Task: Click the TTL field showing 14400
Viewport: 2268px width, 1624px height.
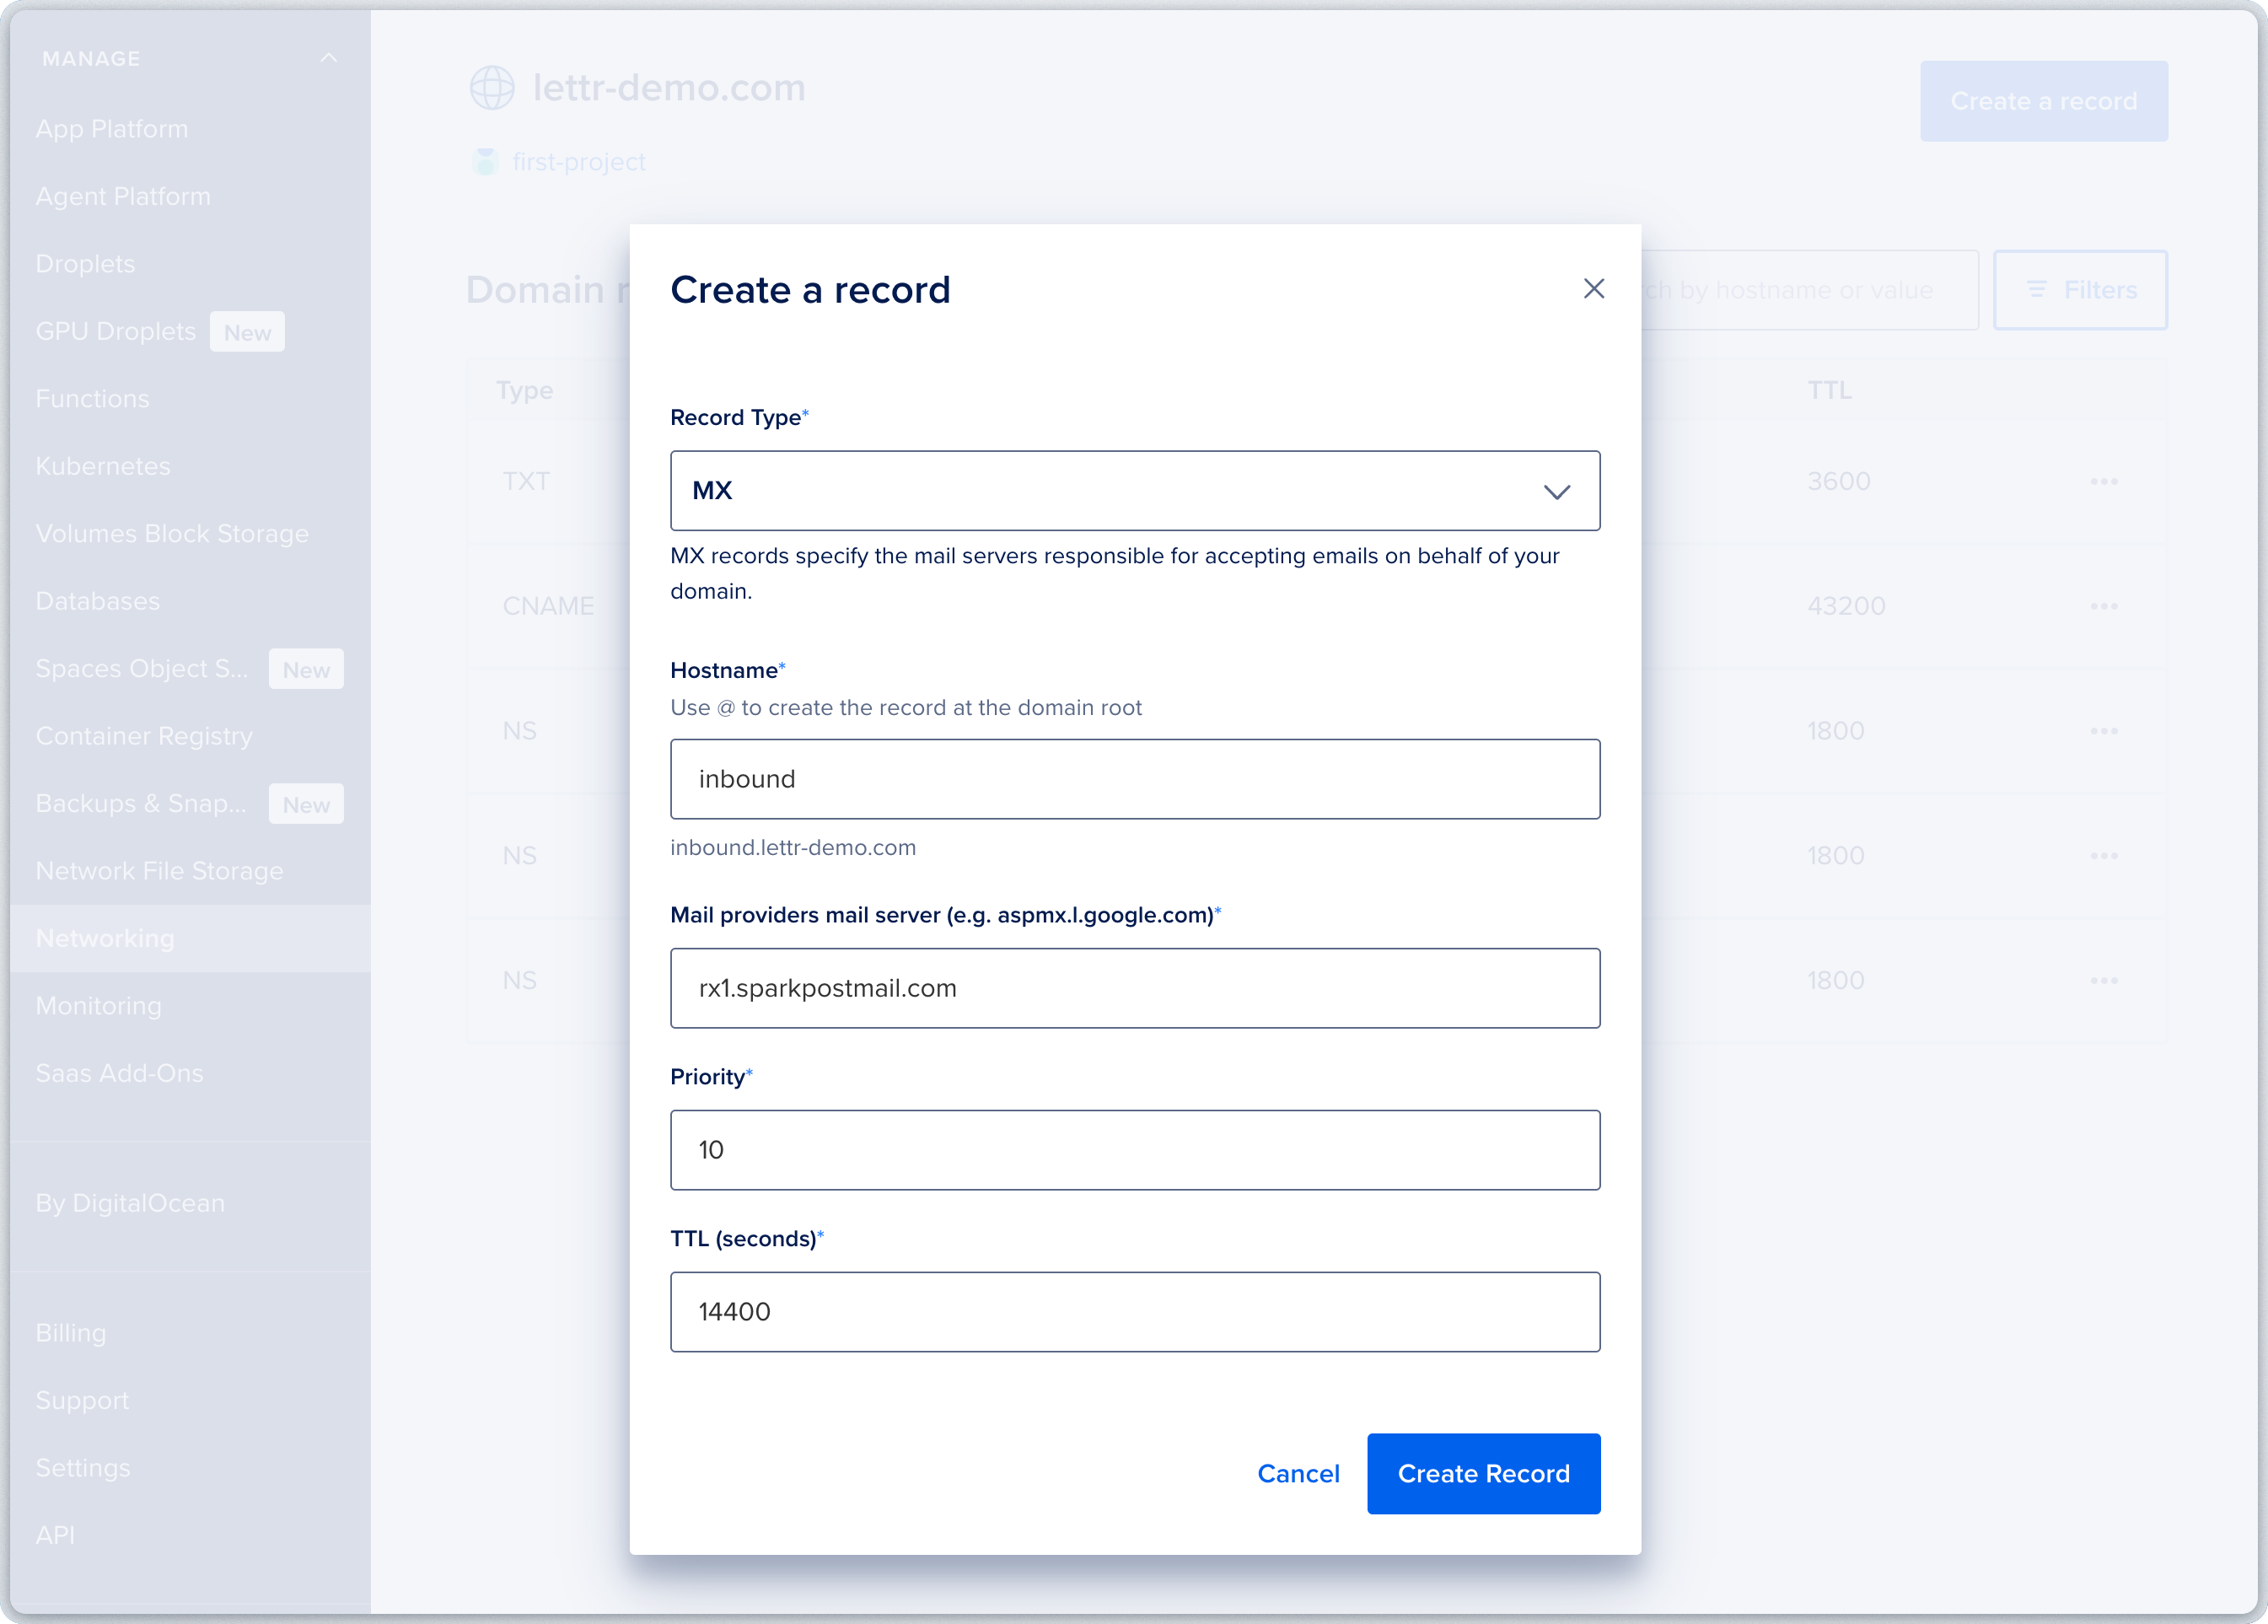Action: pyautogui.click(x=1135, y=1312)
